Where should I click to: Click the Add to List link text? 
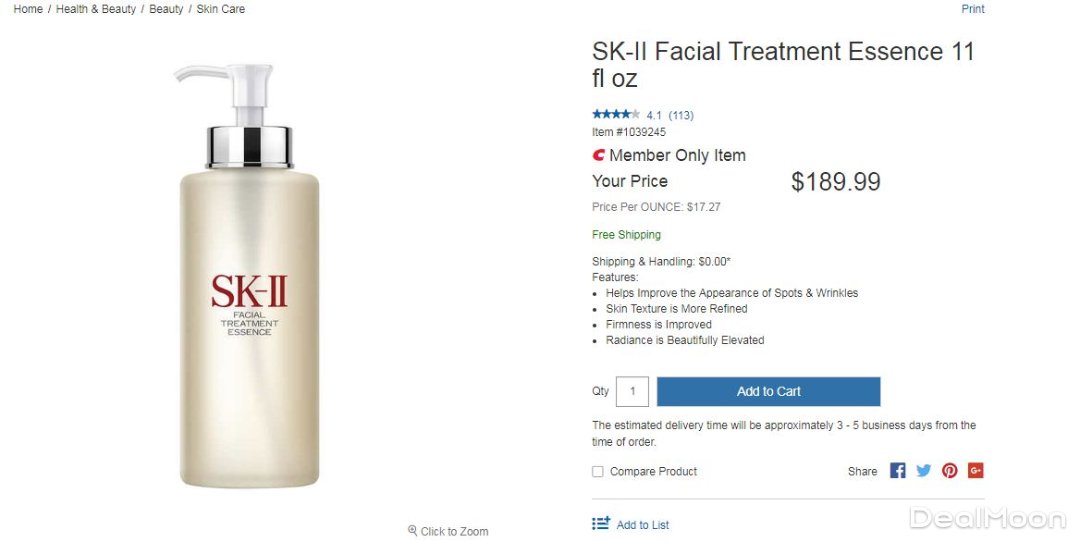pos(643,525)
